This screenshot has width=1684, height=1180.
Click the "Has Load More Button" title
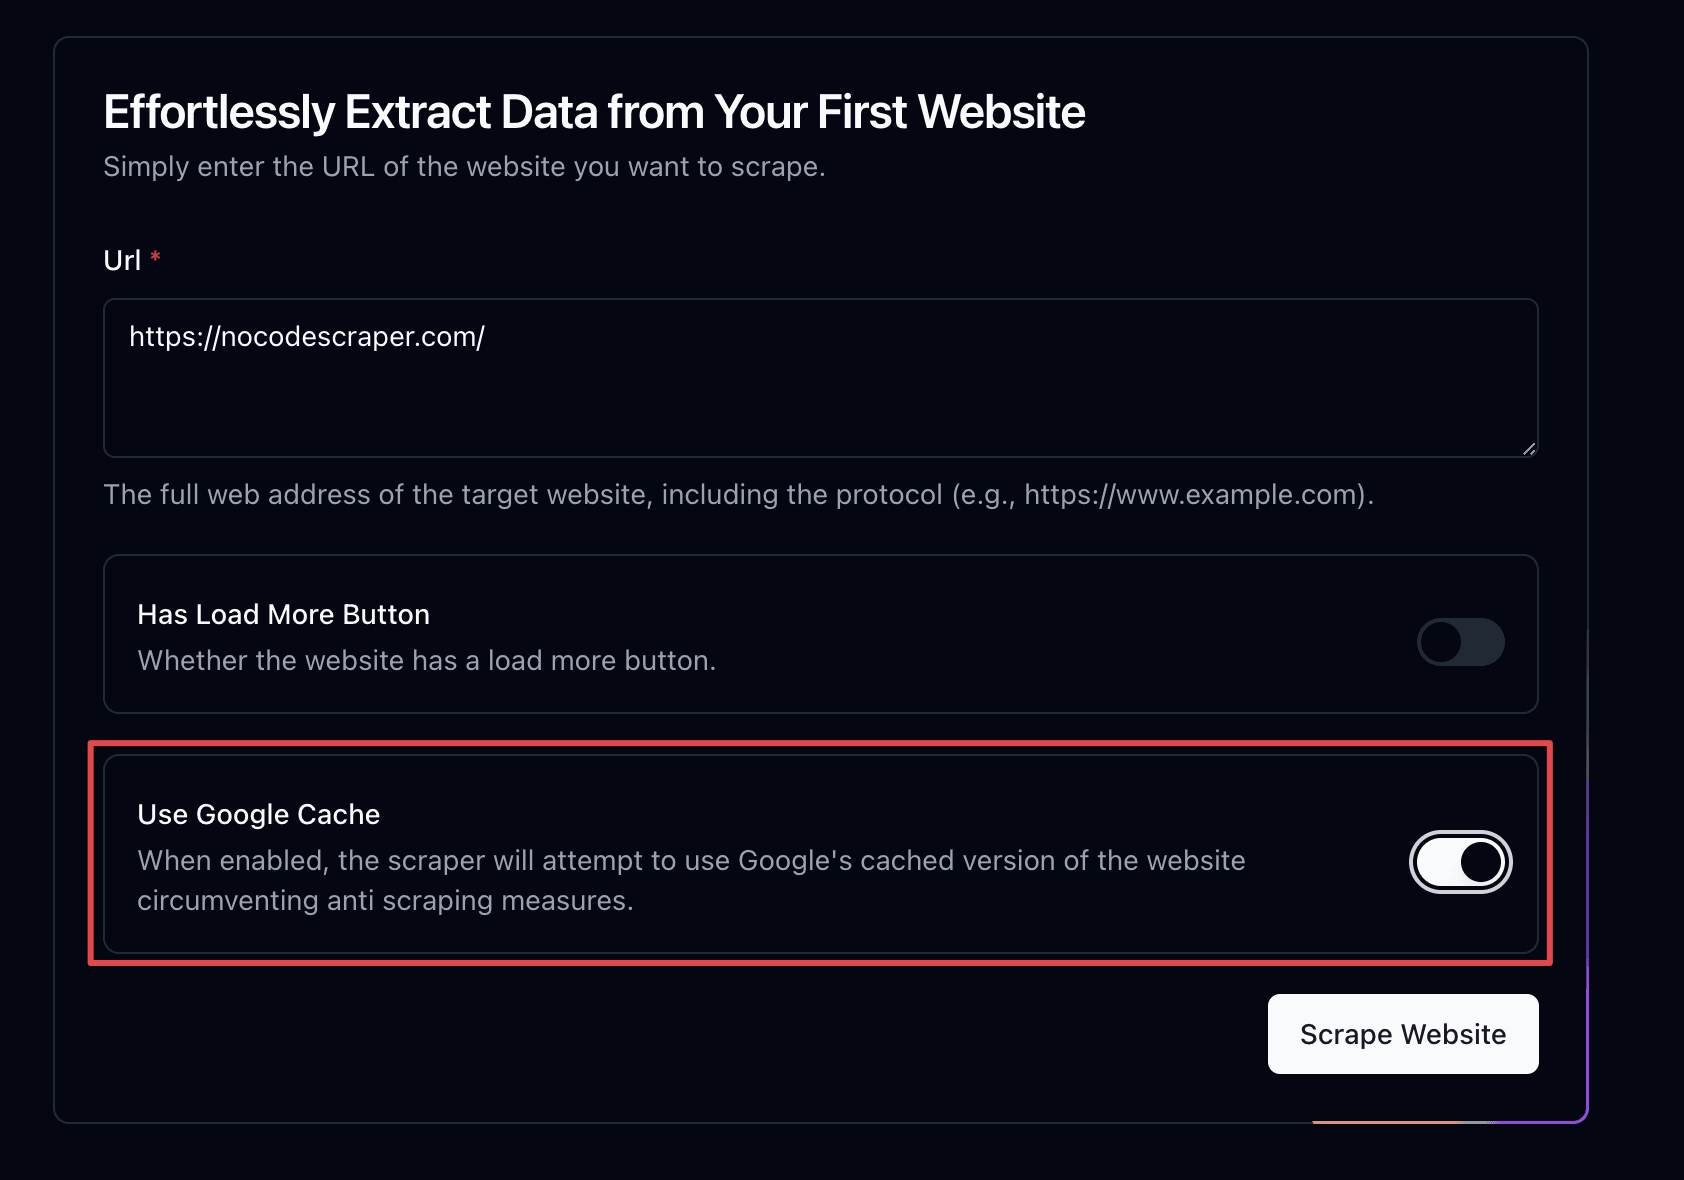click(283, 614)
